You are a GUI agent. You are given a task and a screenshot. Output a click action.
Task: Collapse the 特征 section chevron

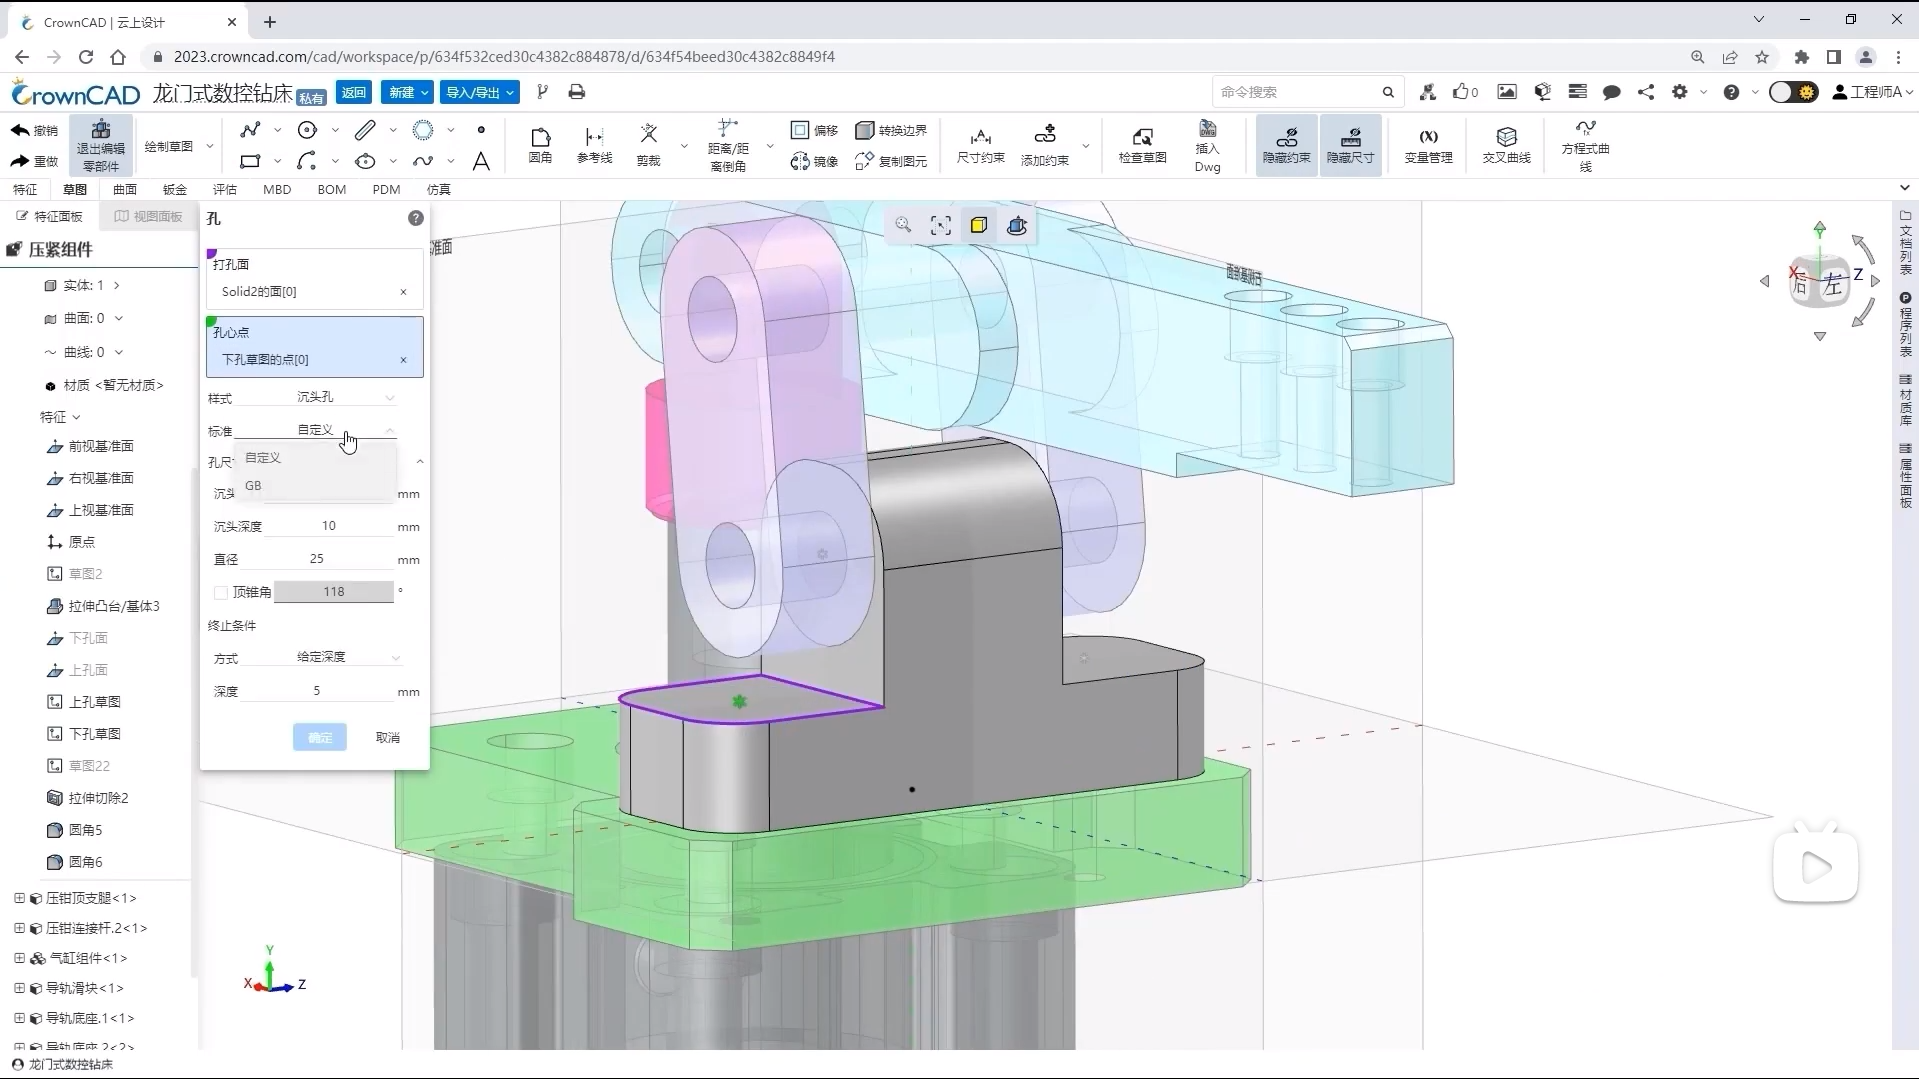[x=77, y=418]
